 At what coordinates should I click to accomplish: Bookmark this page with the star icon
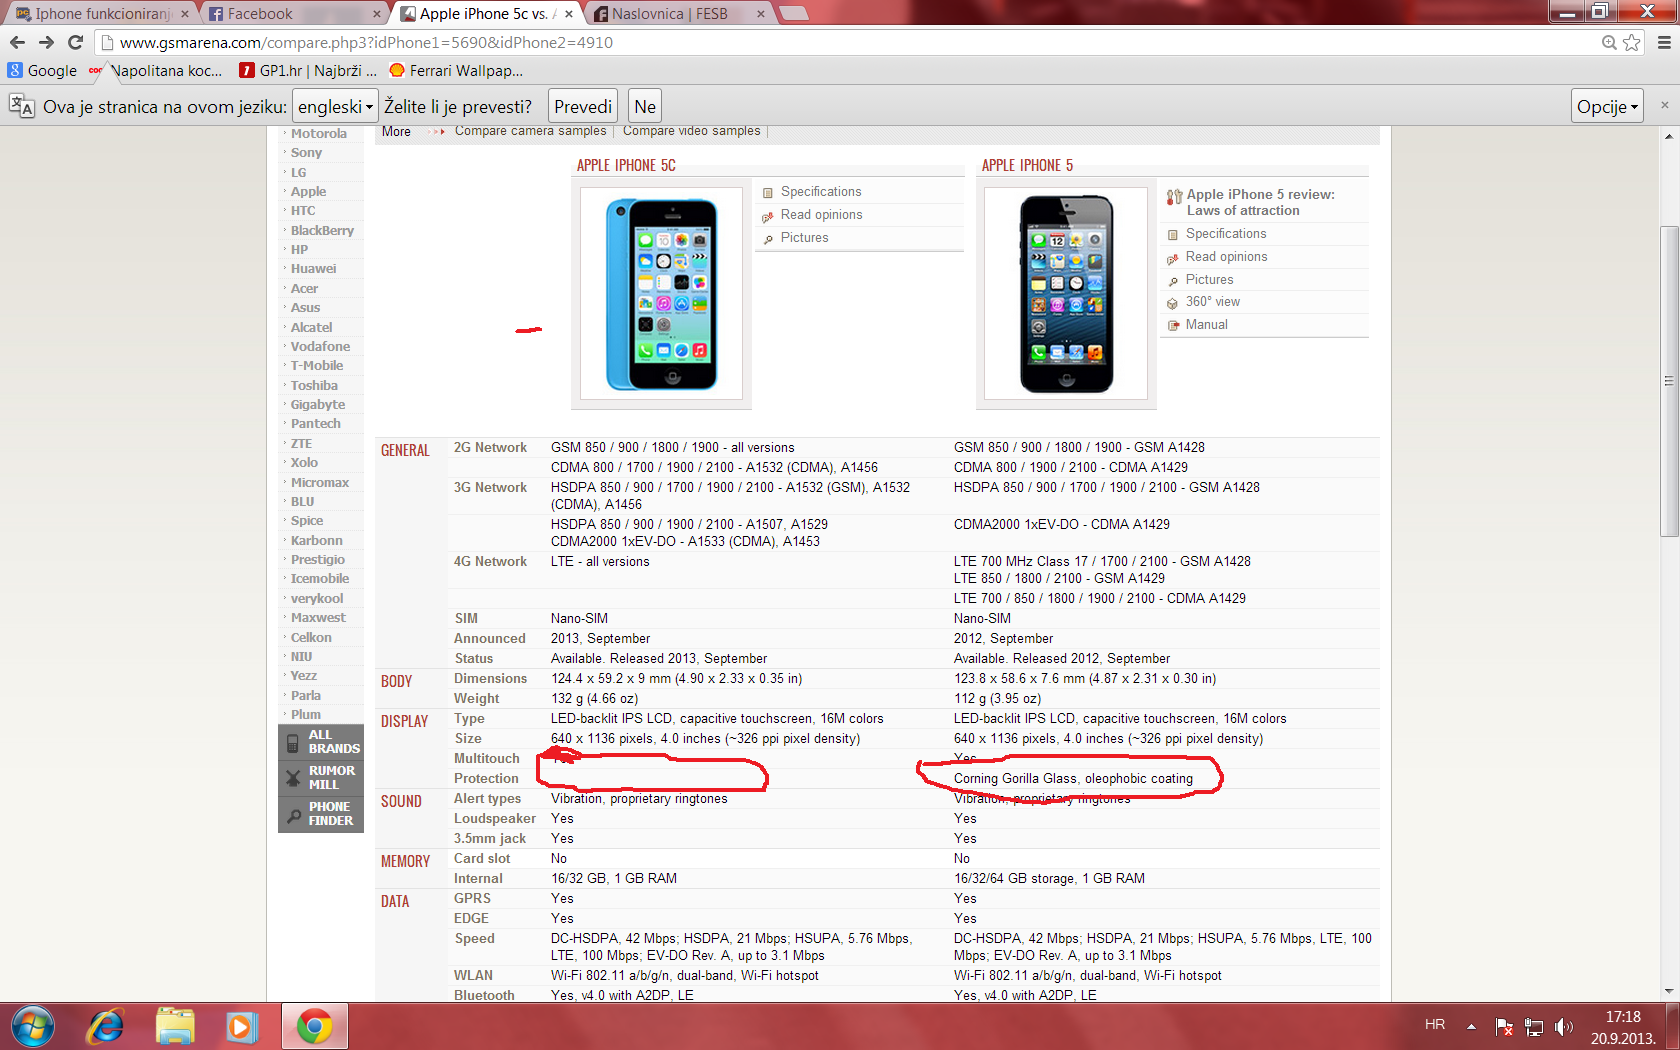tap(1632, 42)
